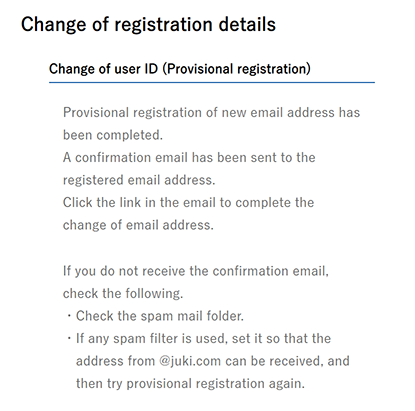Click the "check the following." text line
This screenshot has width=415, height=411.
[123, 294]
